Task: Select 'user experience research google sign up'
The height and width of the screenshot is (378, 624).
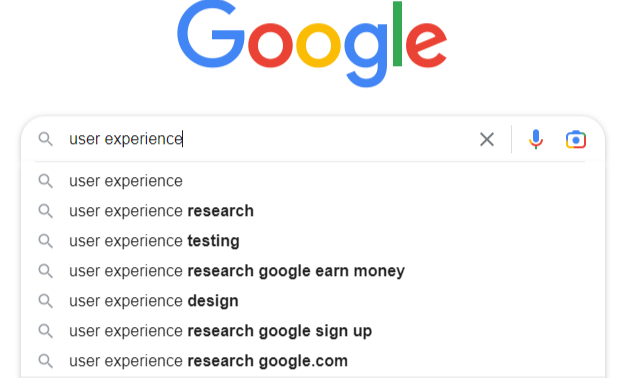Action: (313, 331)
